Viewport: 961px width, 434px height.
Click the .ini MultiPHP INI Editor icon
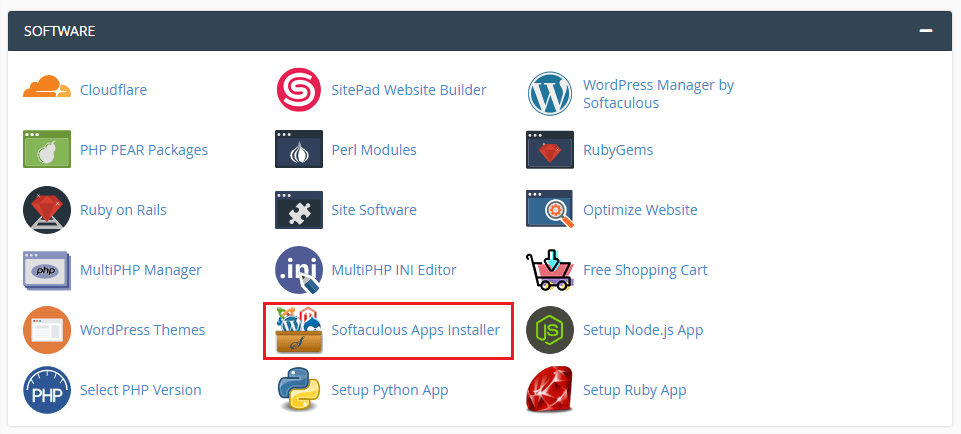(298, 270)
